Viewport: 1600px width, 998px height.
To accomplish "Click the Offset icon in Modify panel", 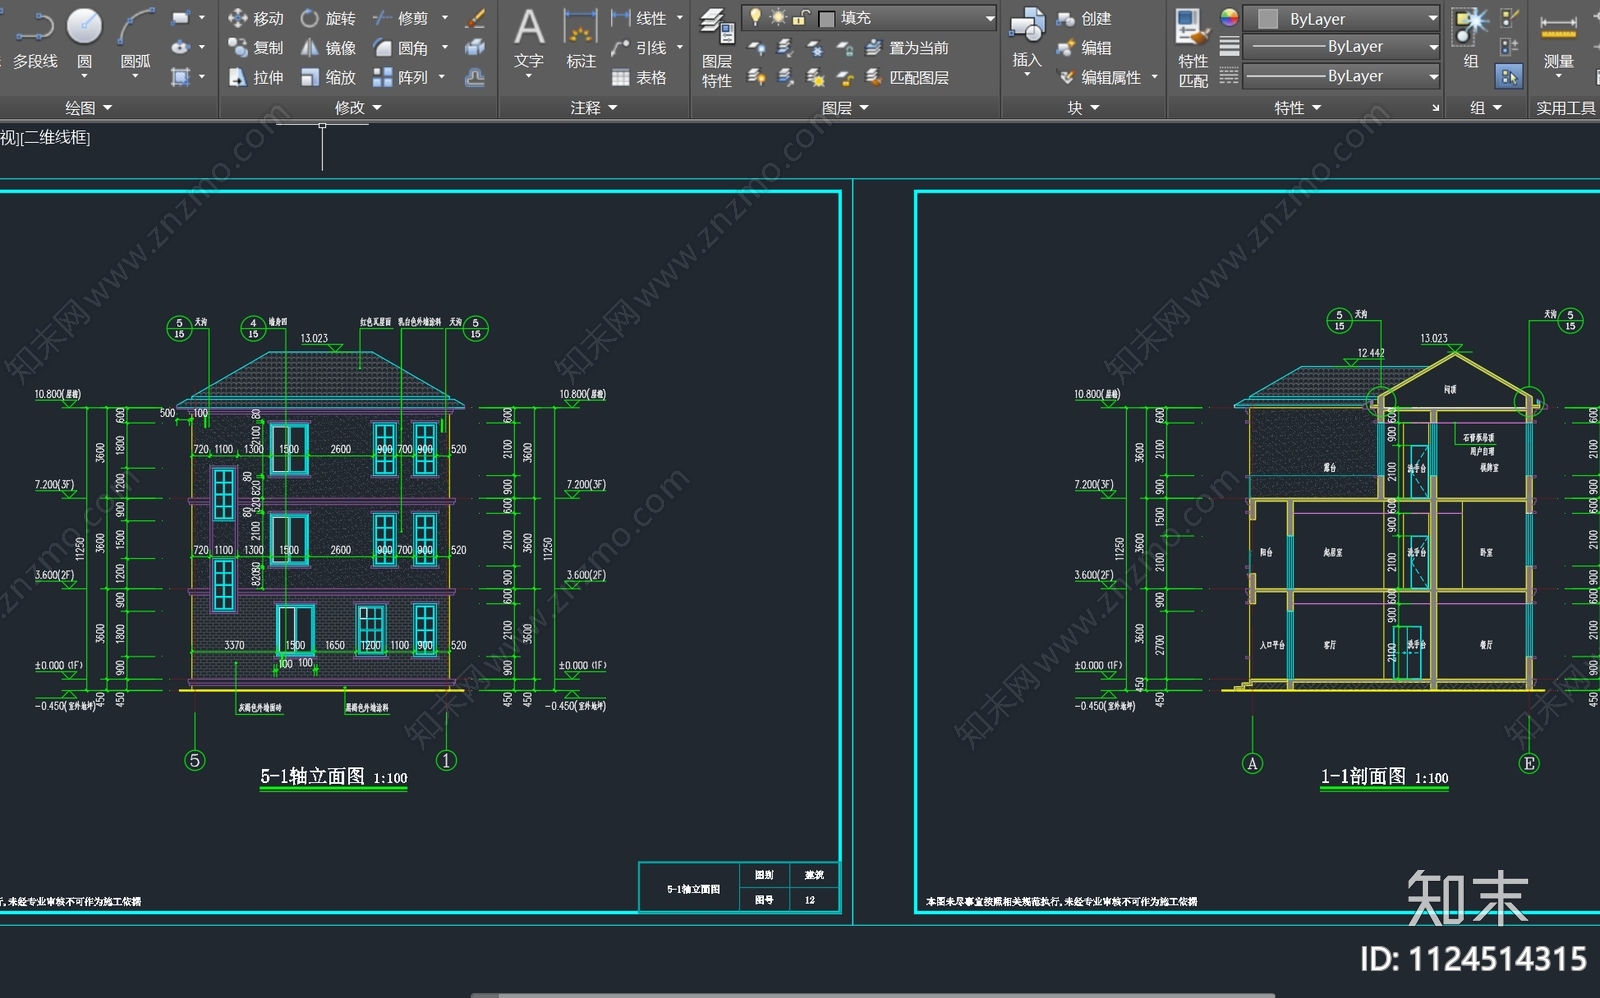I will coord(476,77).
